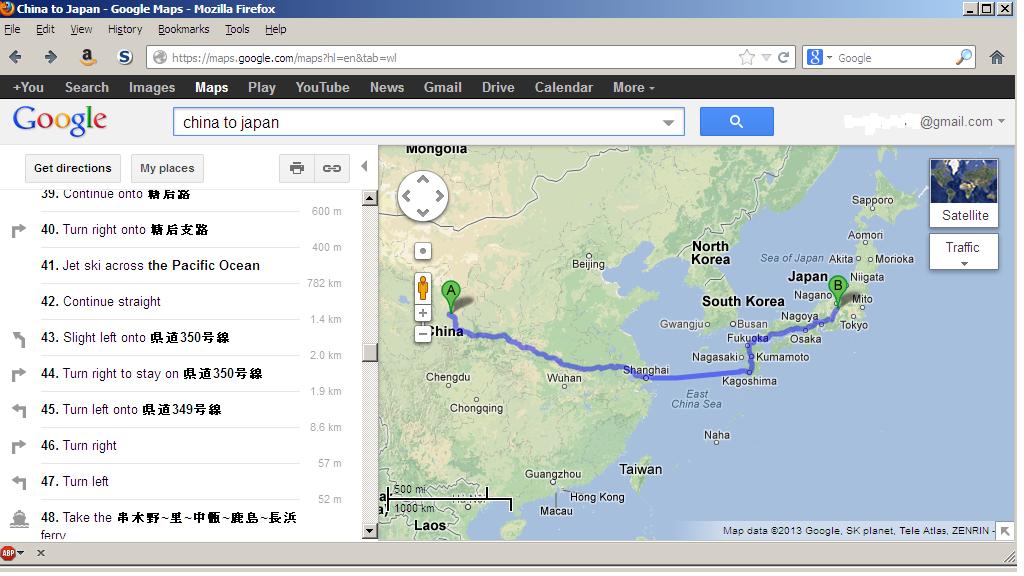Screen dimensions: 1024x576
Task: Open the Adblock Plus icon in status bar
Action: point(8,553)
